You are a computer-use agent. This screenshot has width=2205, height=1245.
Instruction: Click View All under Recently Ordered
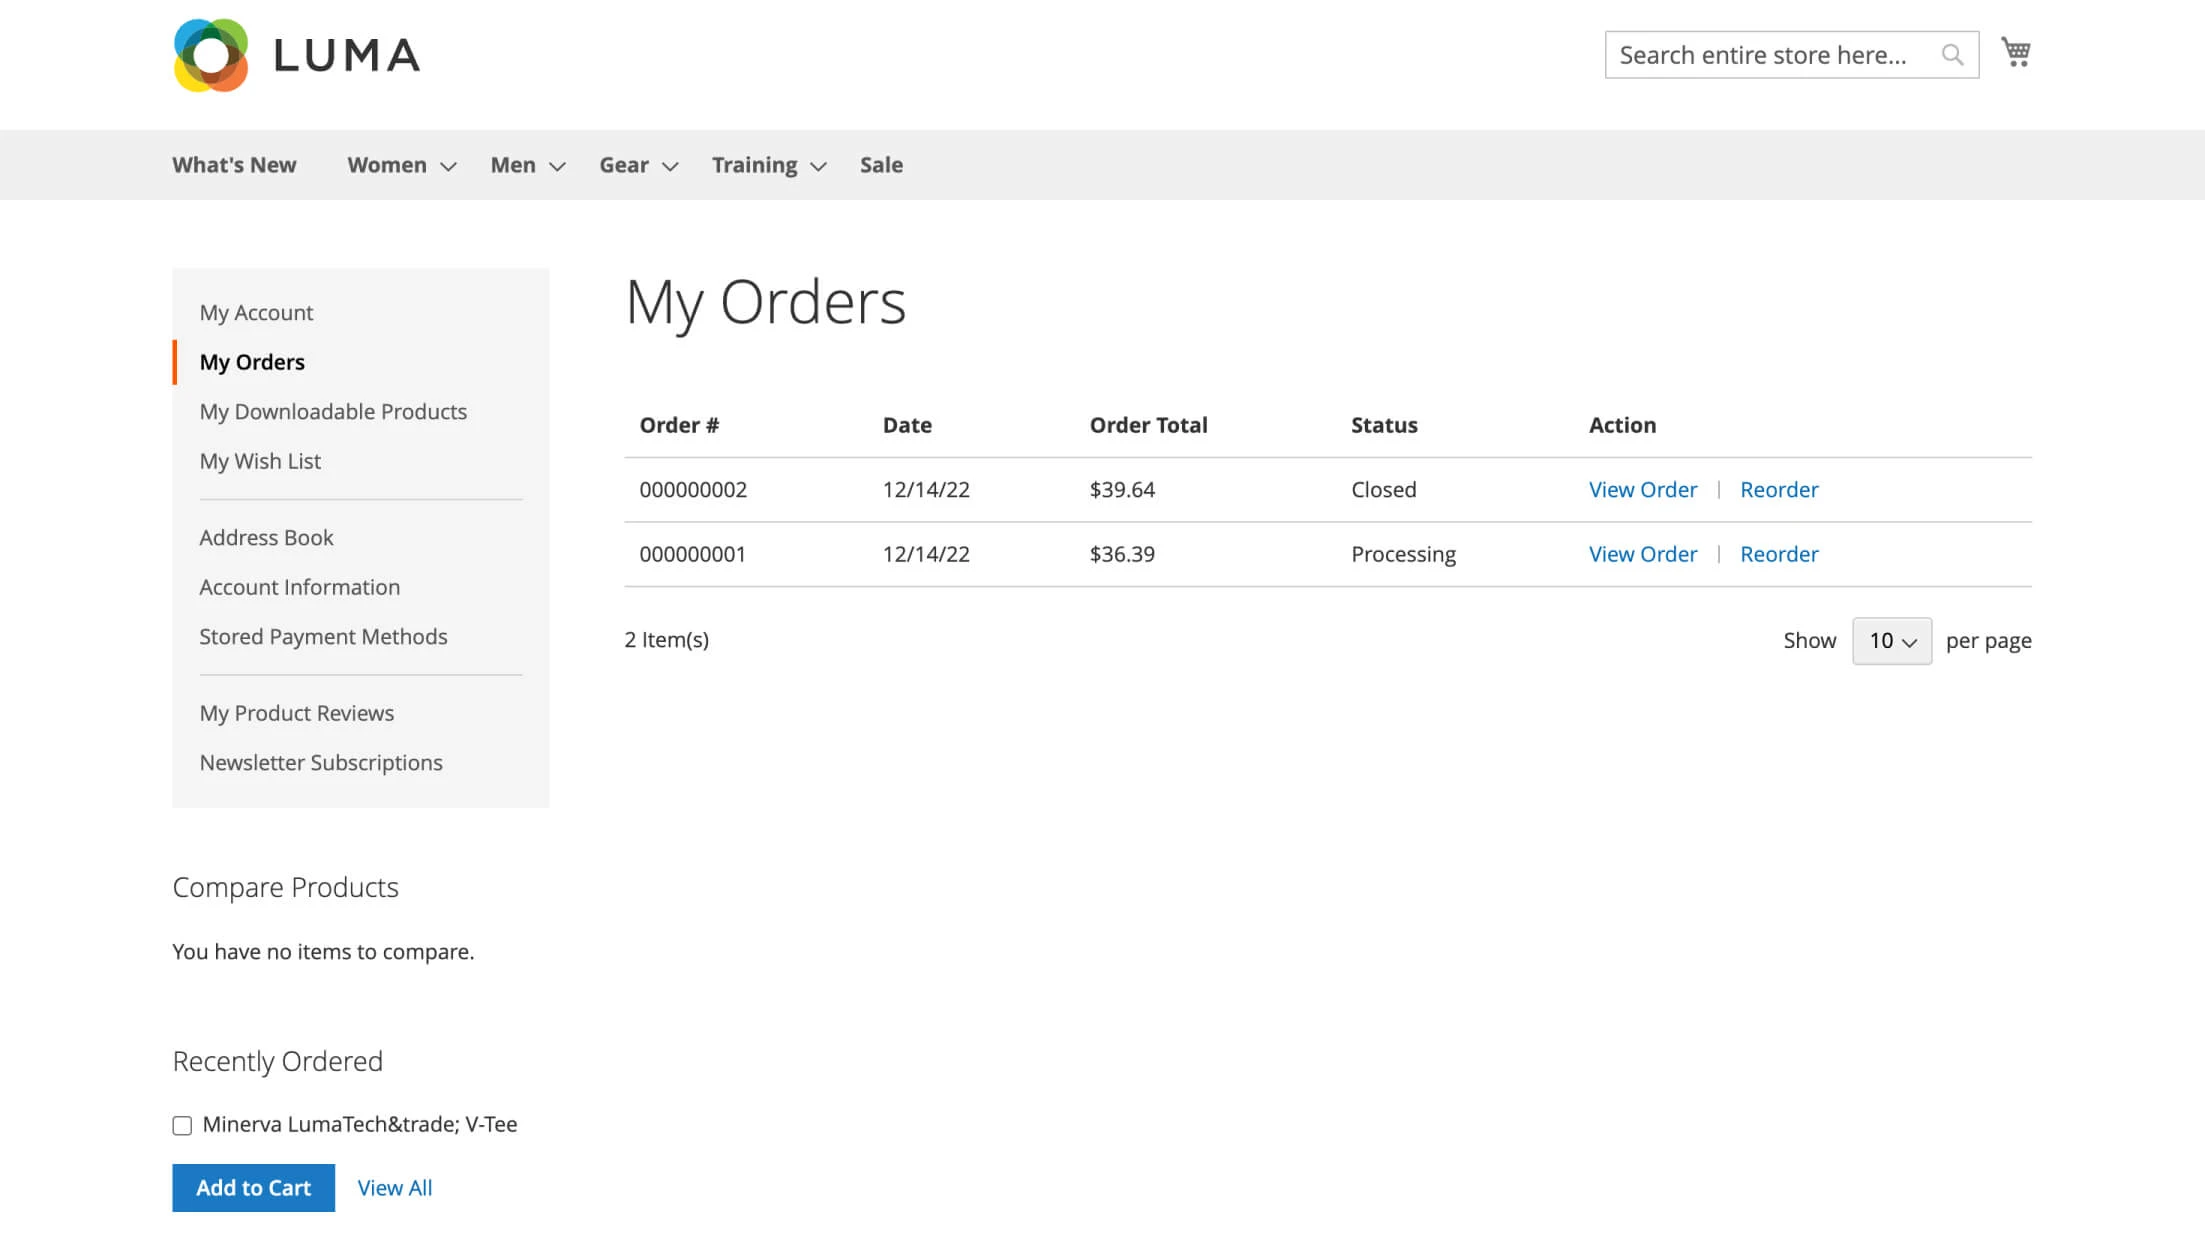point(394,1187)
